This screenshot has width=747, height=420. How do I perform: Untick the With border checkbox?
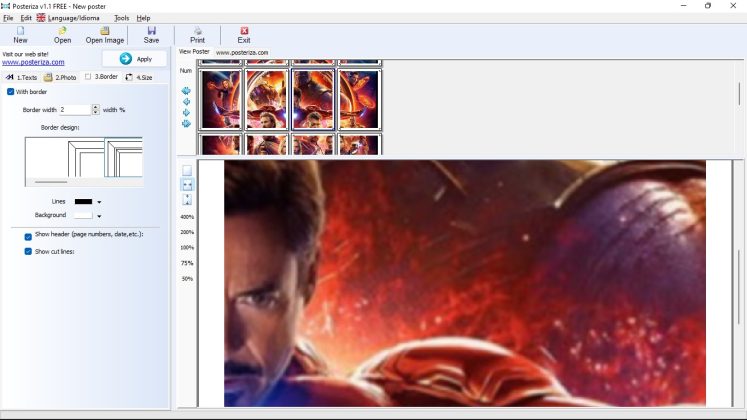point(10,91)
